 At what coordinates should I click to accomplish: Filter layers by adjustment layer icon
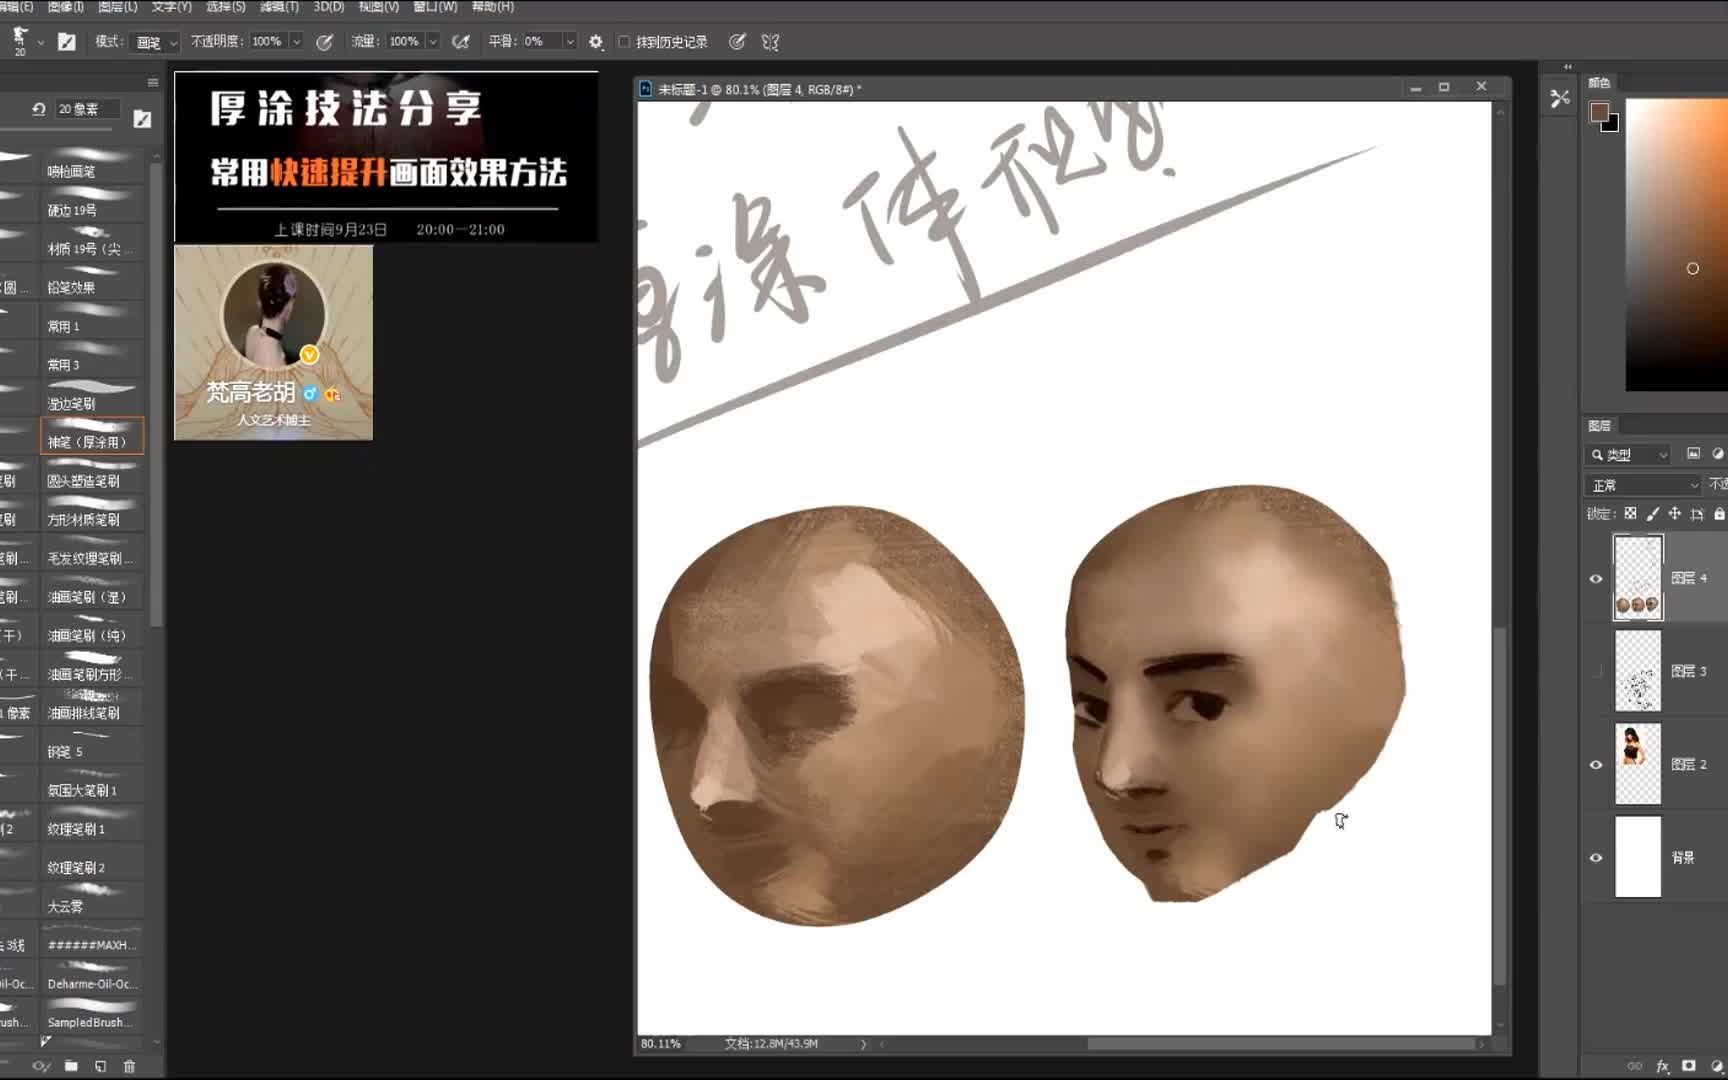[1718, 454]
